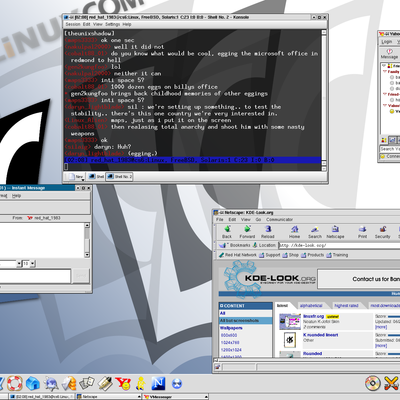Viewport: 400px width, 400px height.
Task: Open the gold coins stack icon in the panel
Action: point(69,384)
